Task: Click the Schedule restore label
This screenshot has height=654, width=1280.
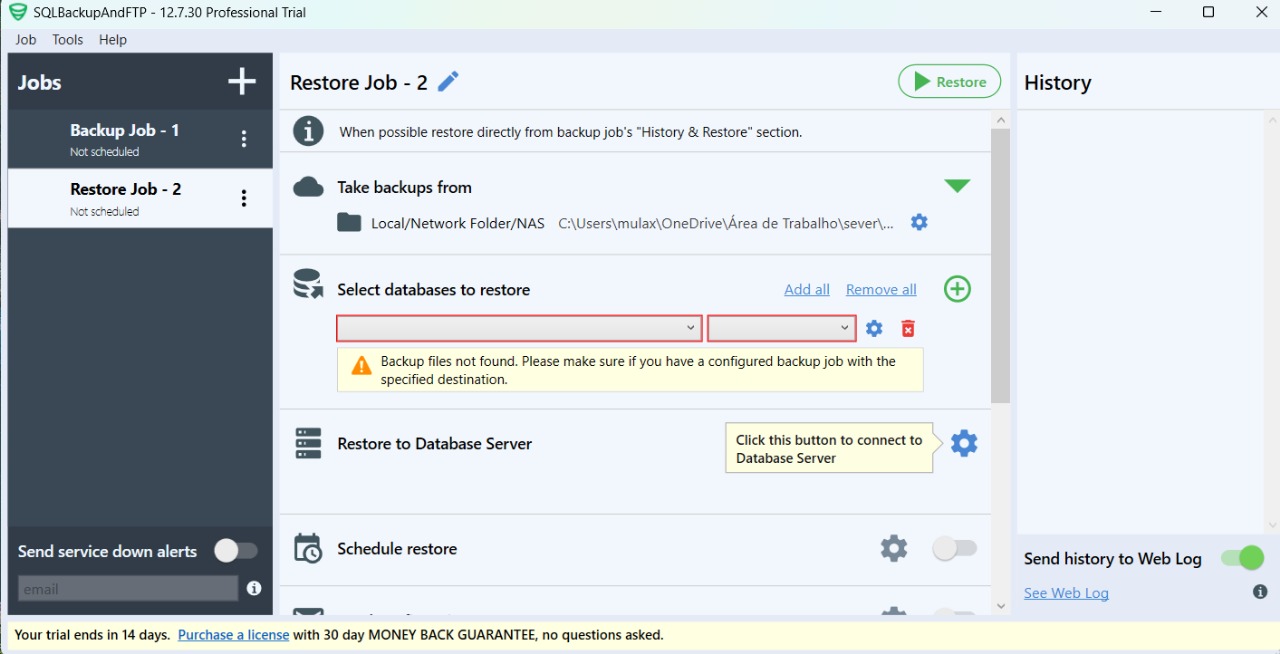Action: pos(397,548)
